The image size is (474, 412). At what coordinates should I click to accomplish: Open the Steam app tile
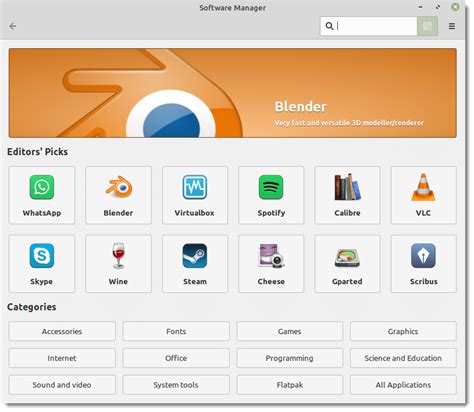[x=195, y=264]
